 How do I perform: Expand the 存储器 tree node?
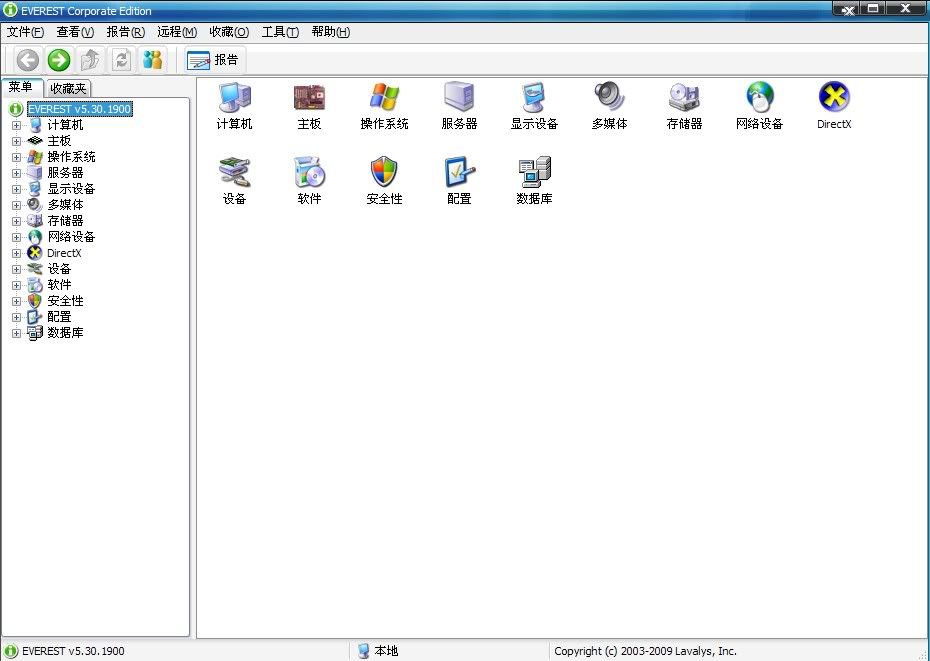pyautogui.click(x=16, y=221)
